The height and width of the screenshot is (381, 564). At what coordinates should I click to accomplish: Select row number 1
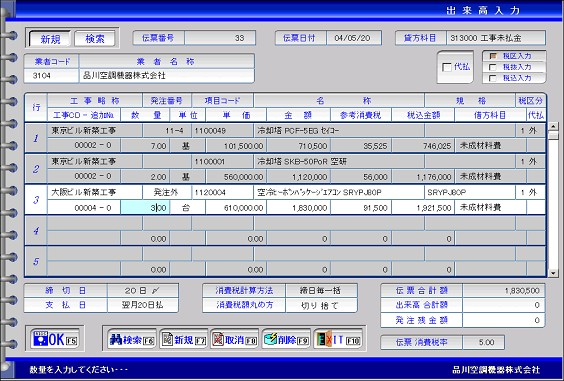tap(36, 138)
